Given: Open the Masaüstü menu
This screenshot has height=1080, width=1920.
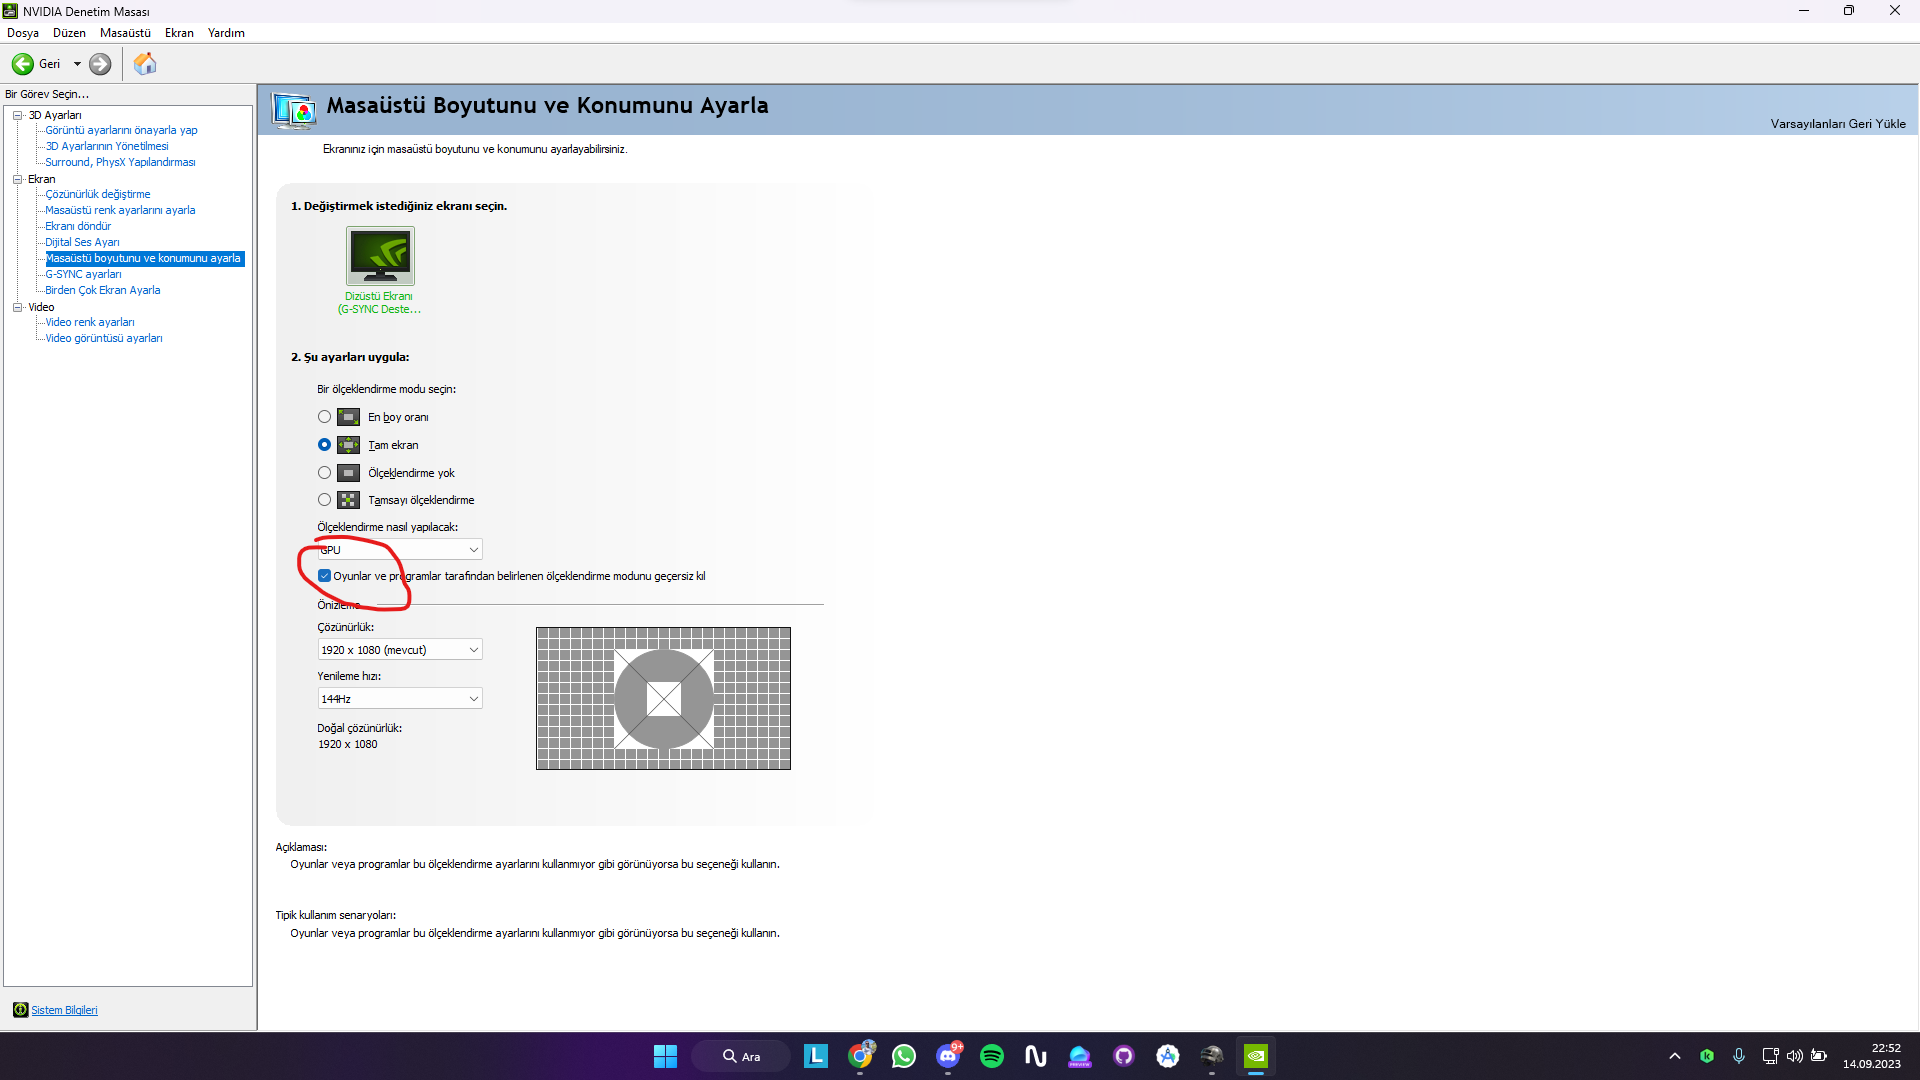Looking at the screenshot, I should point(125,33).
